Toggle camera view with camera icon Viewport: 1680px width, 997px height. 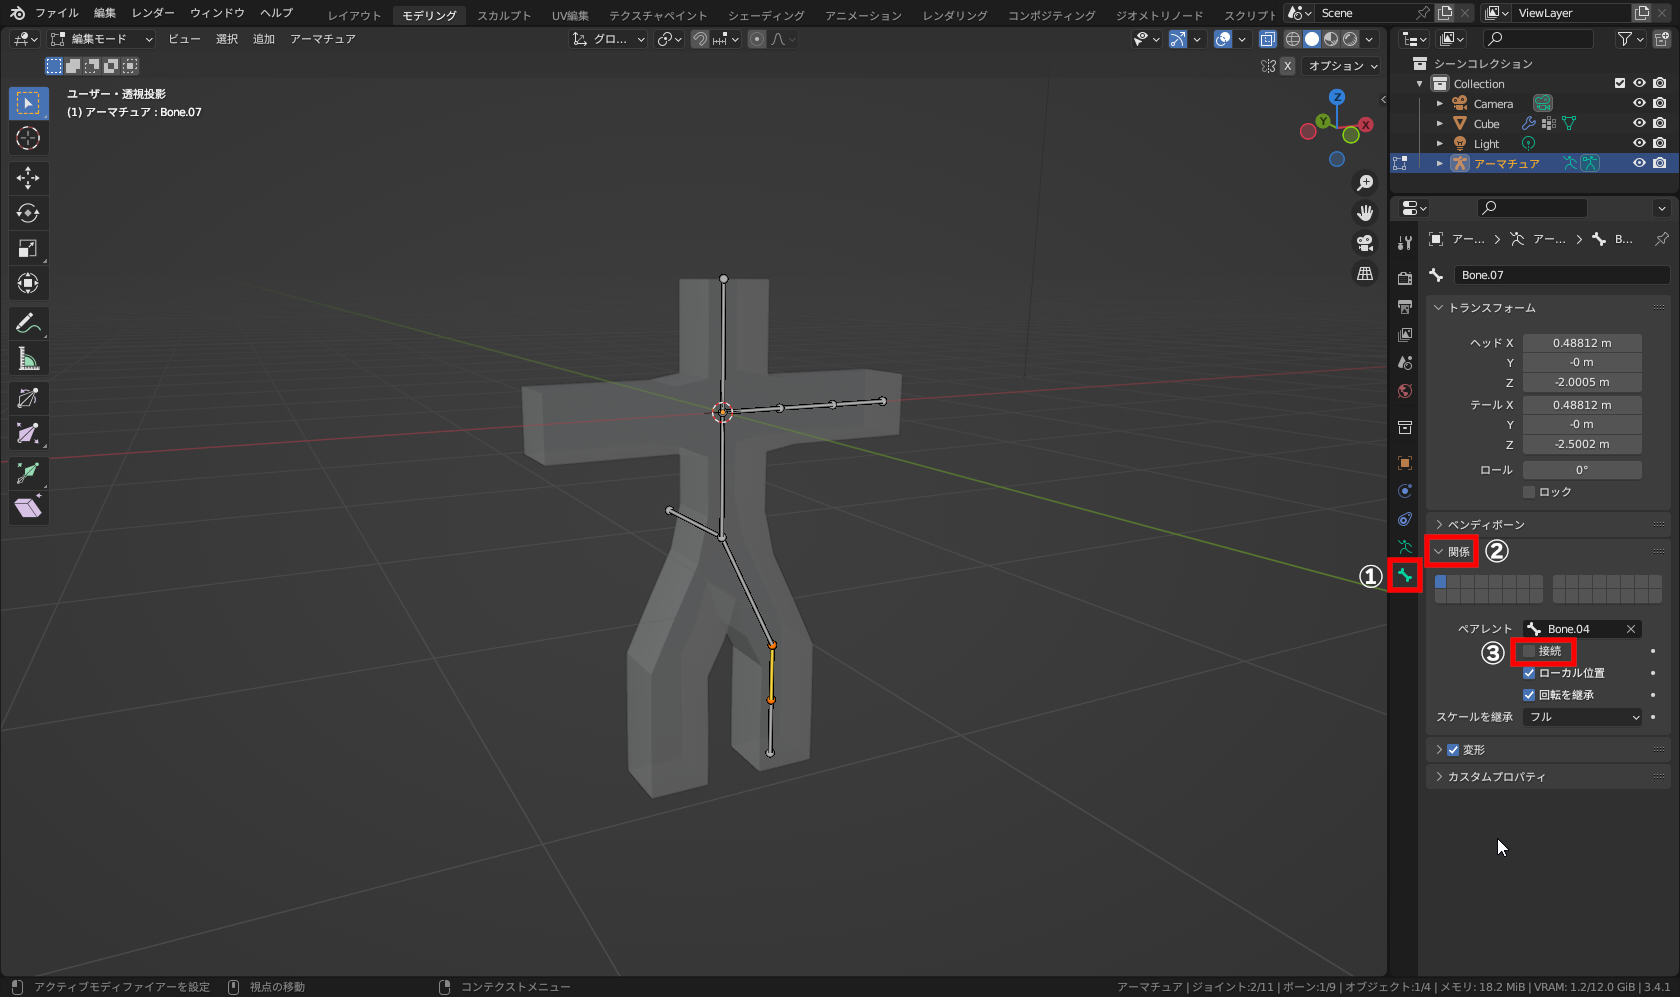[x=1365, y=243]
